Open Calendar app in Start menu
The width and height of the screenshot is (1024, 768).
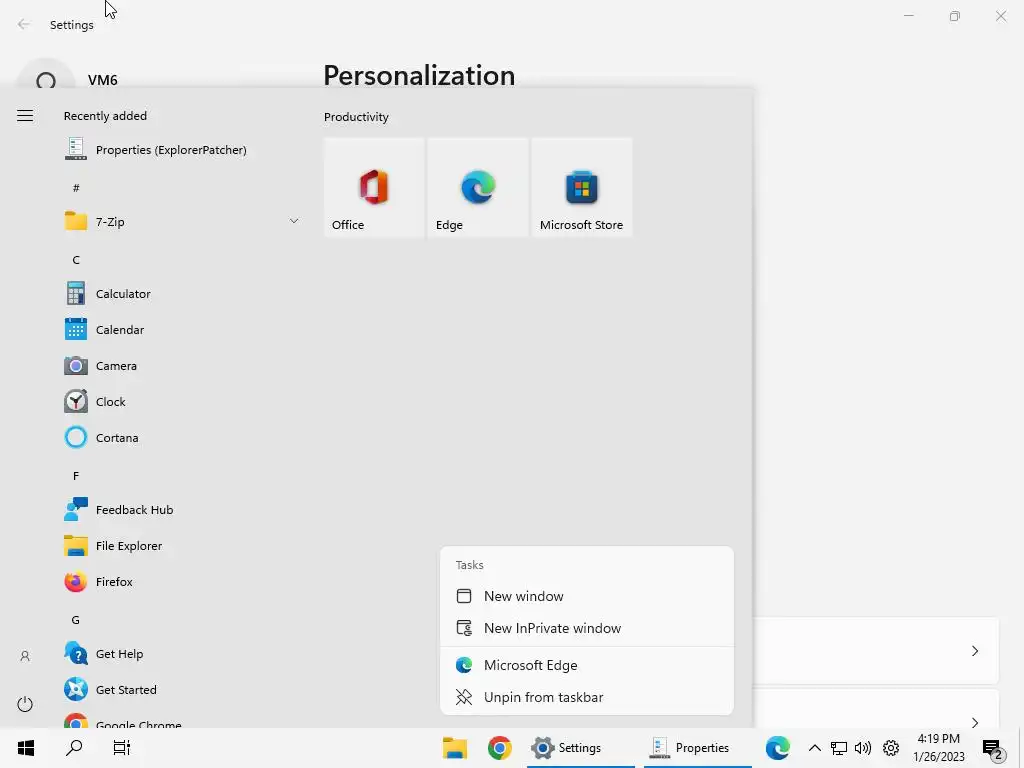(182, 330)
